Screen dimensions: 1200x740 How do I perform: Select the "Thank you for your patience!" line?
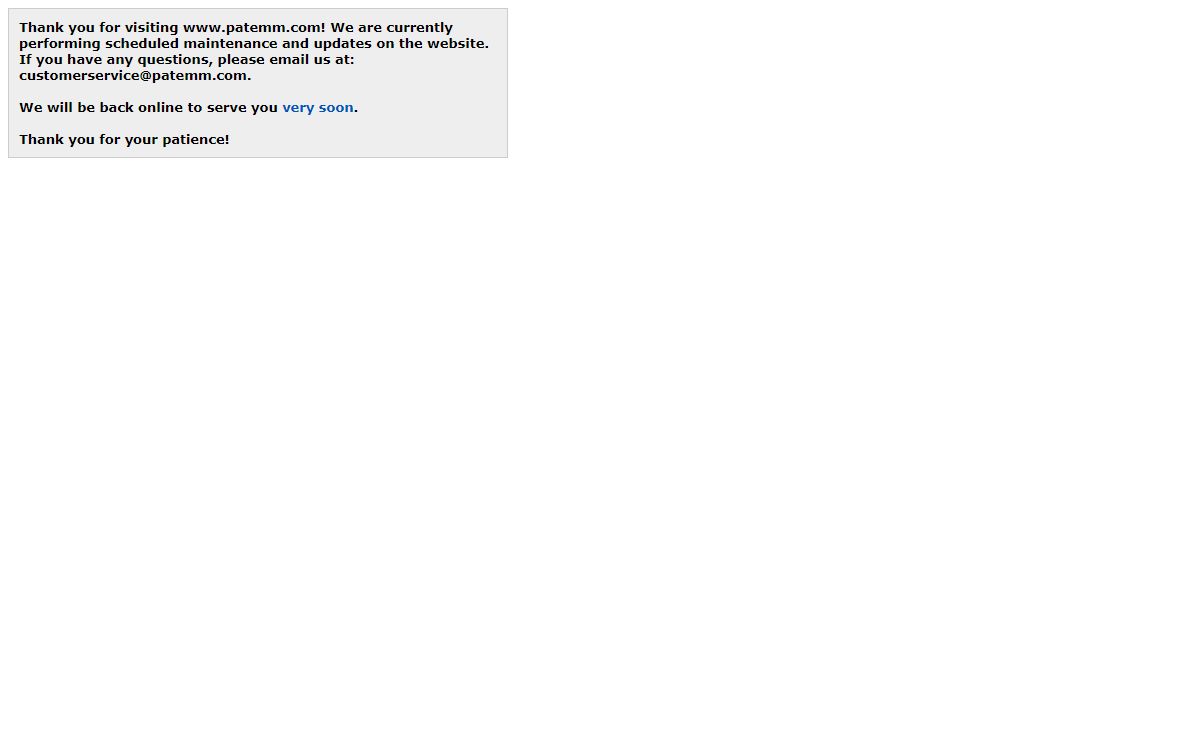(124, 140)
